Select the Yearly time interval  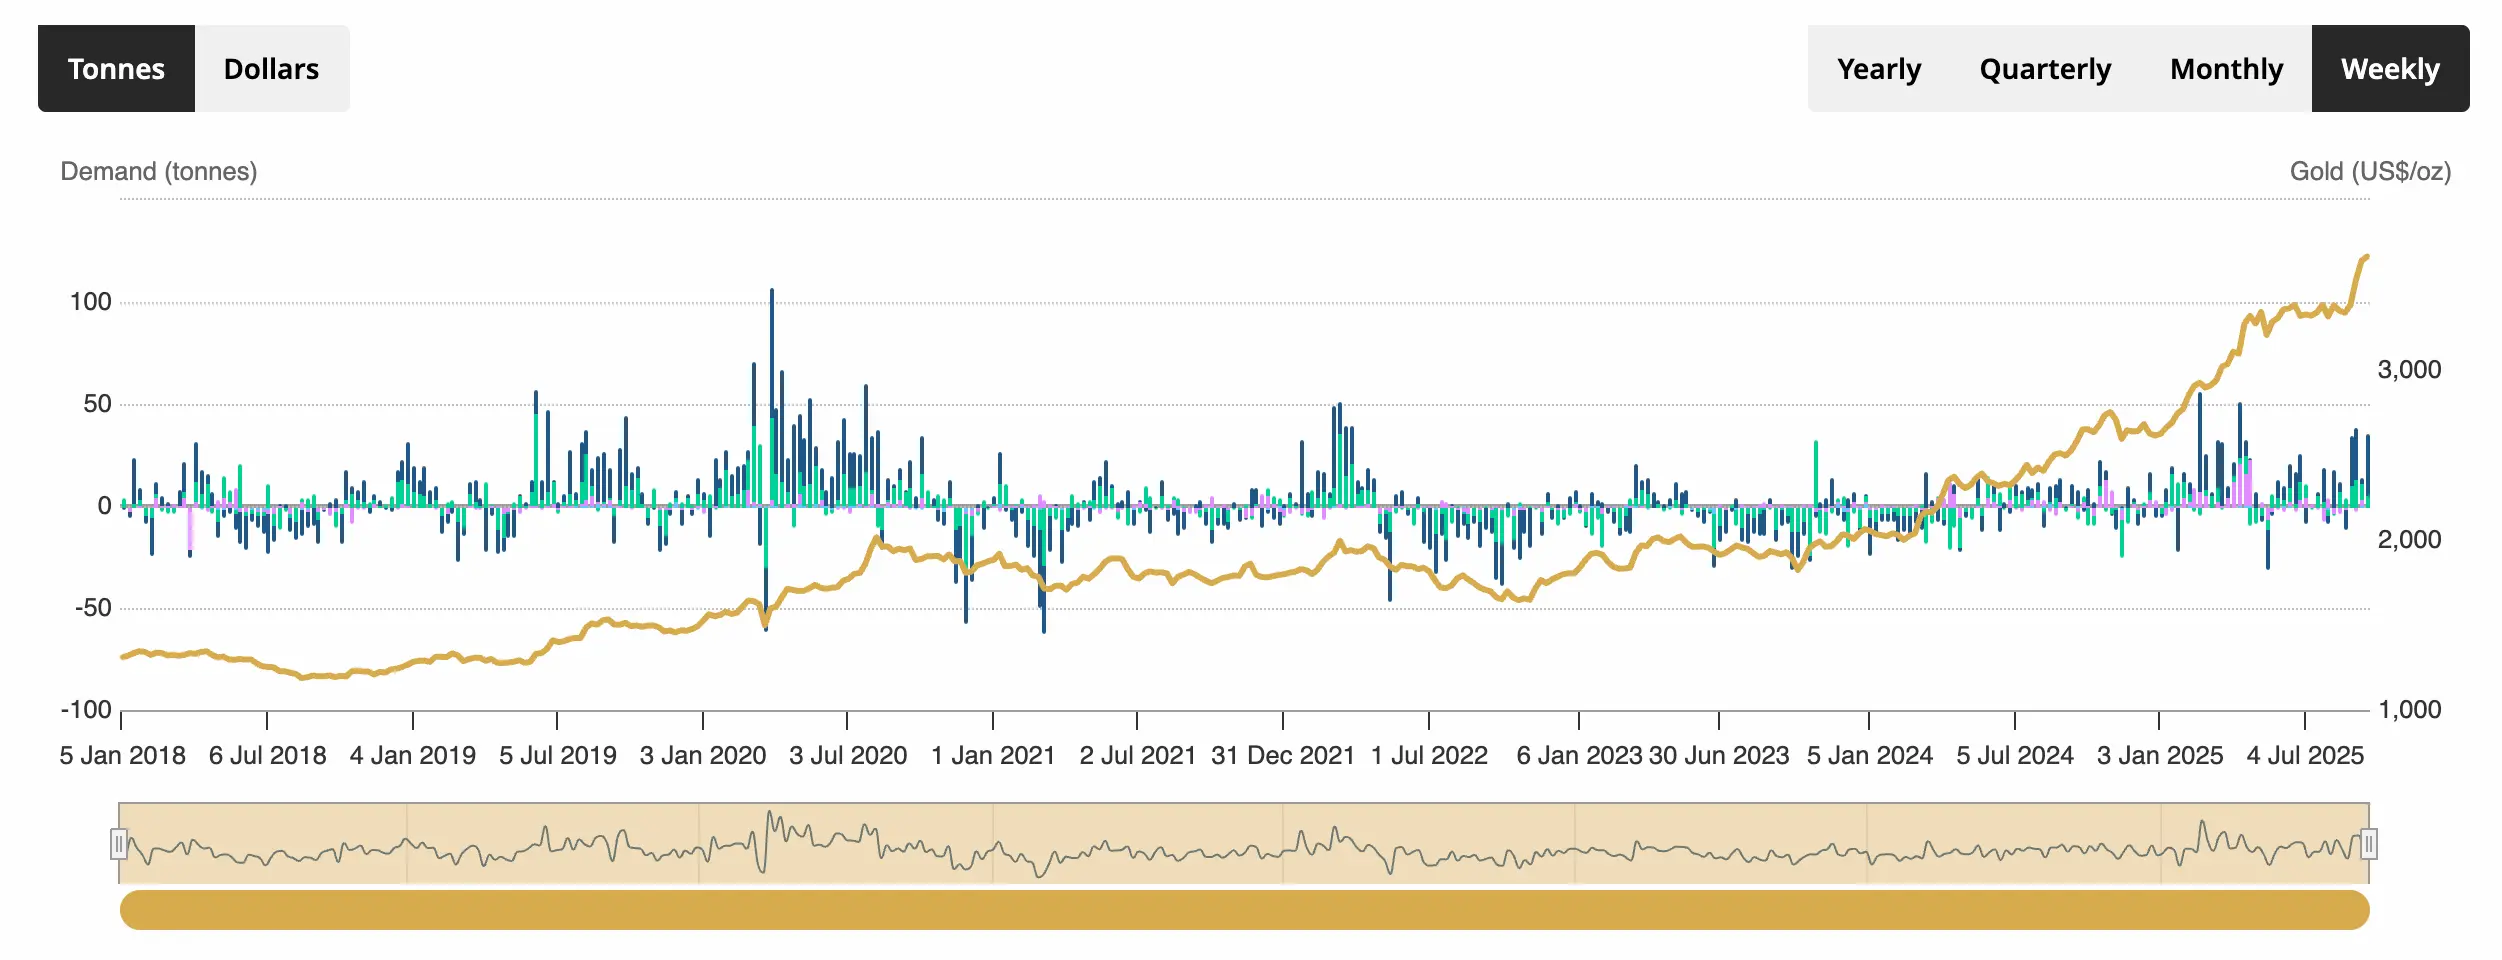[x=1878, y=69]
